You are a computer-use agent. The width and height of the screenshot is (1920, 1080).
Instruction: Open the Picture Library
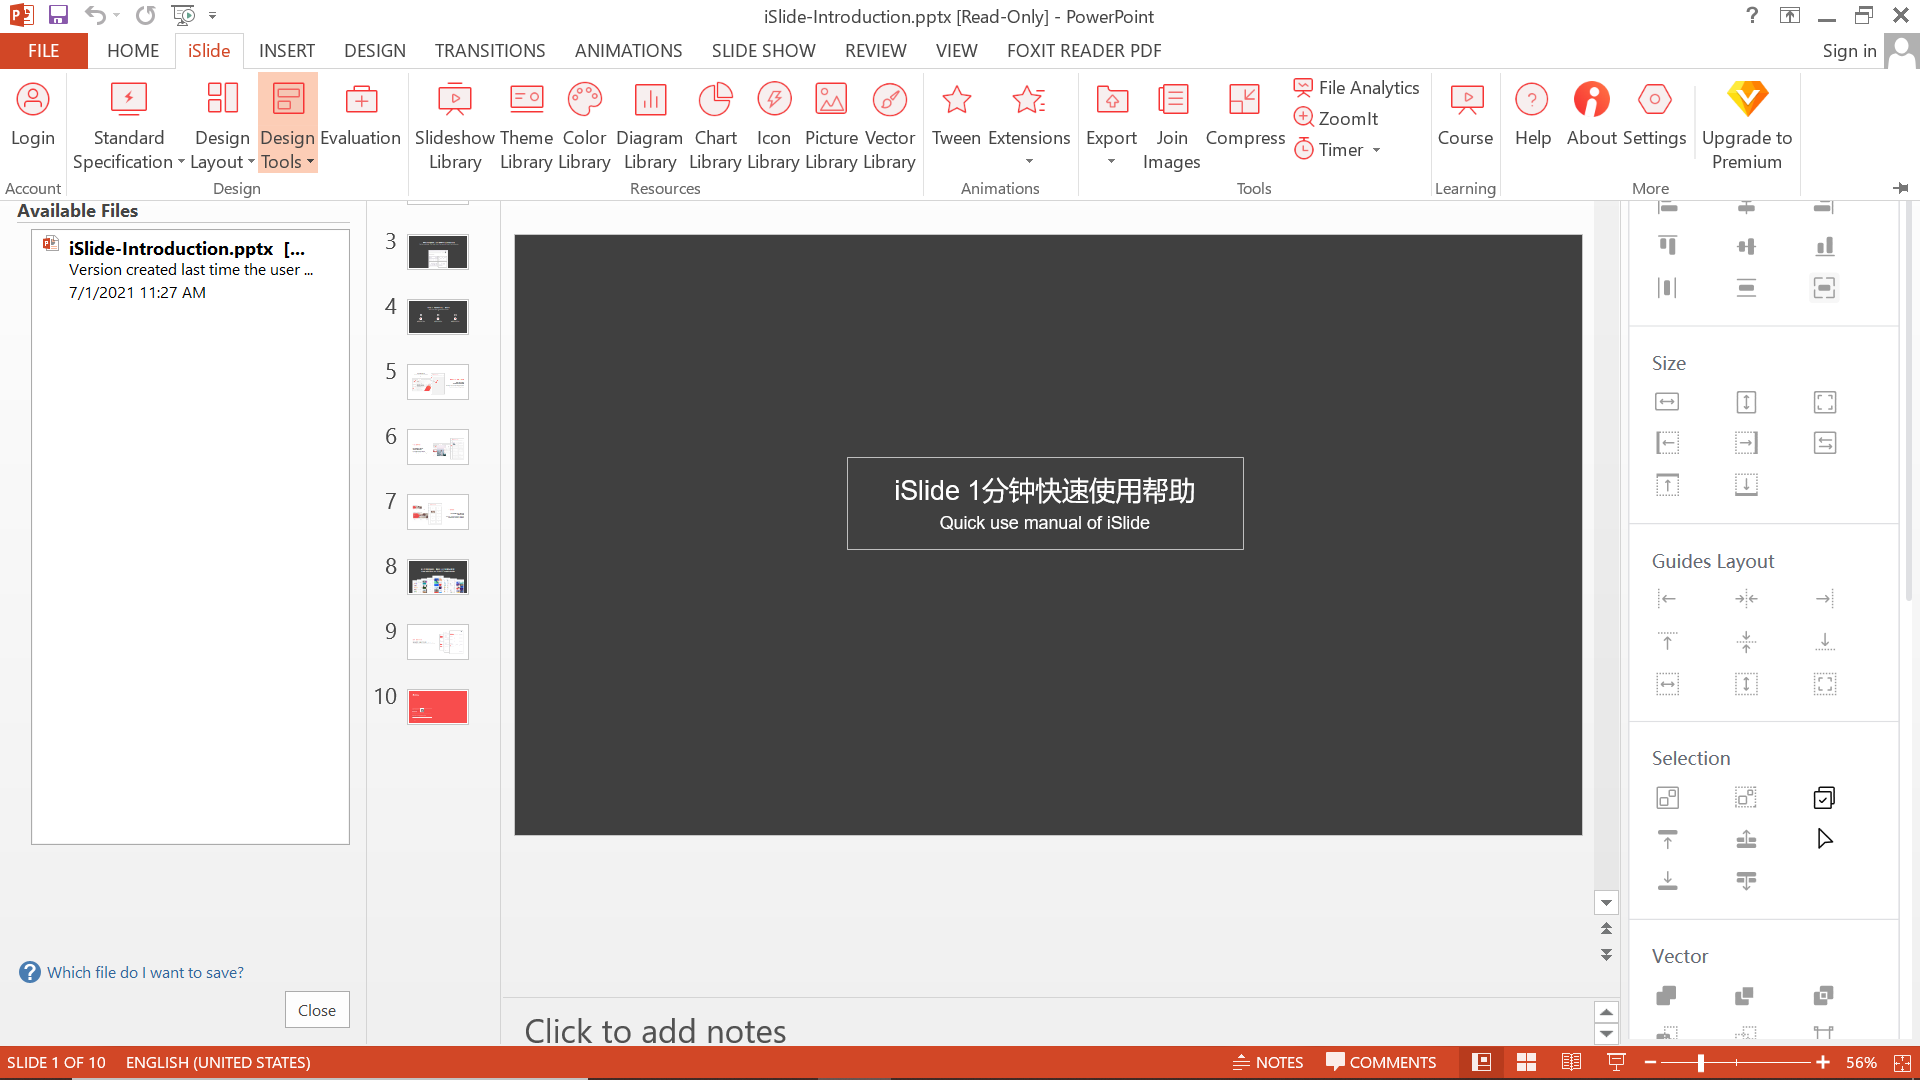tap(831, 126)
